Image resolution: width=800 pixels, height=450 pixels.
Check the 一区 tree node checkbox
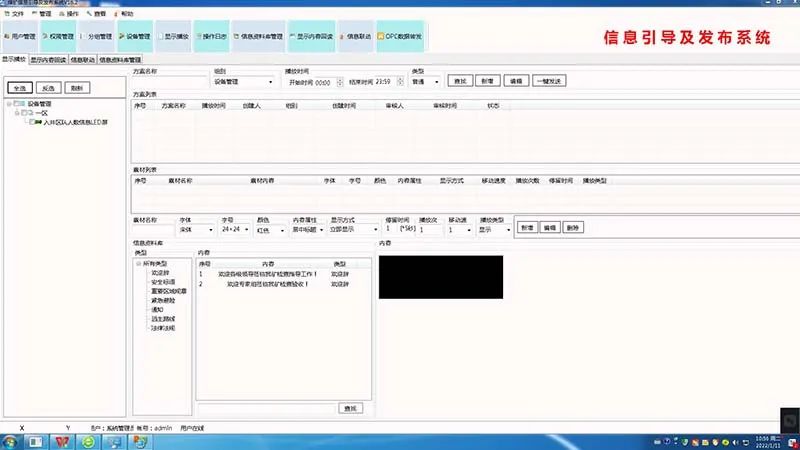[25, 113]
